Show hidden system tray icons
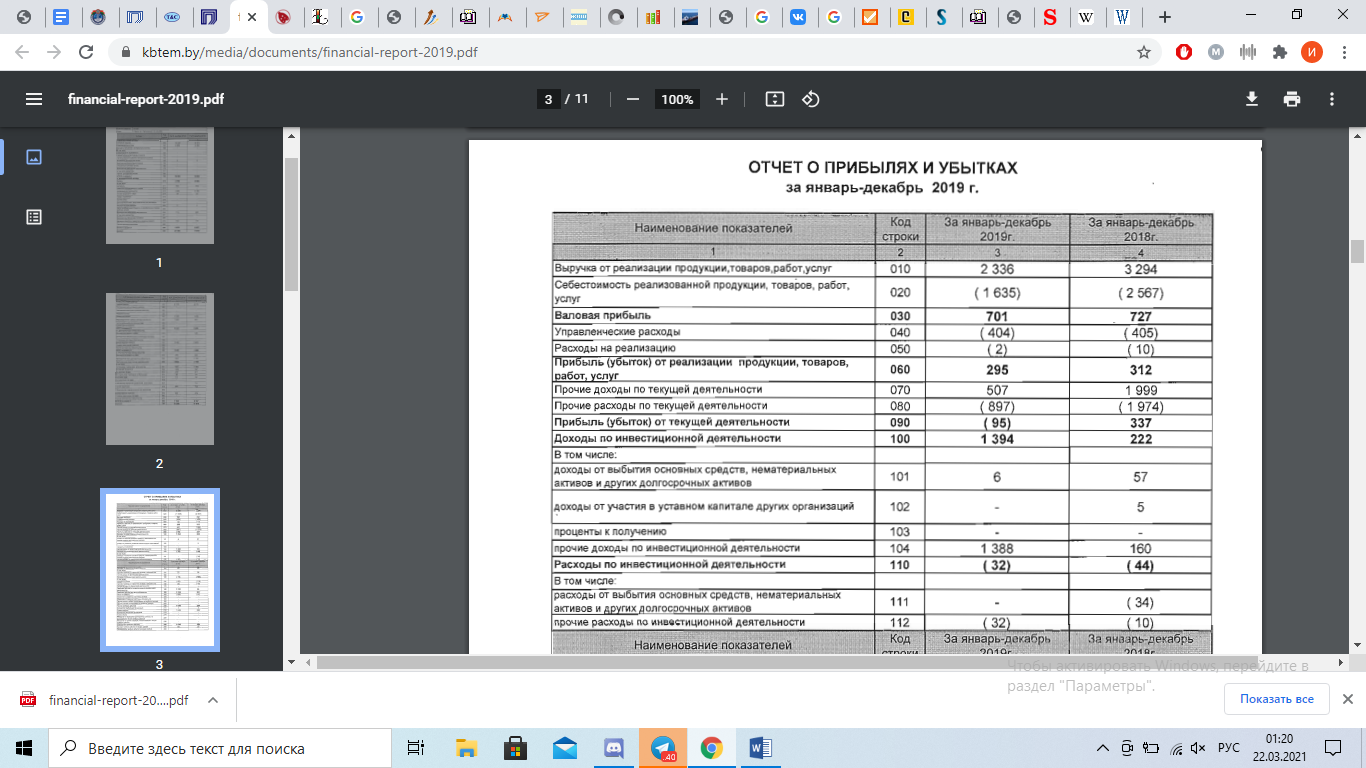This screenshot has height=768, width=1366. pyautogui.click(x=1103, y=747)
